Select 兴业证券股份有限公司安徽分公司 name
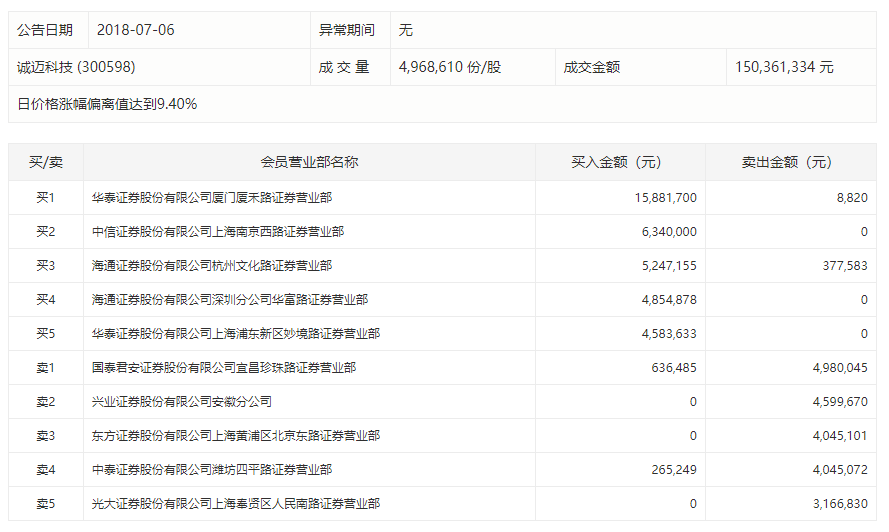 [182, 402]
